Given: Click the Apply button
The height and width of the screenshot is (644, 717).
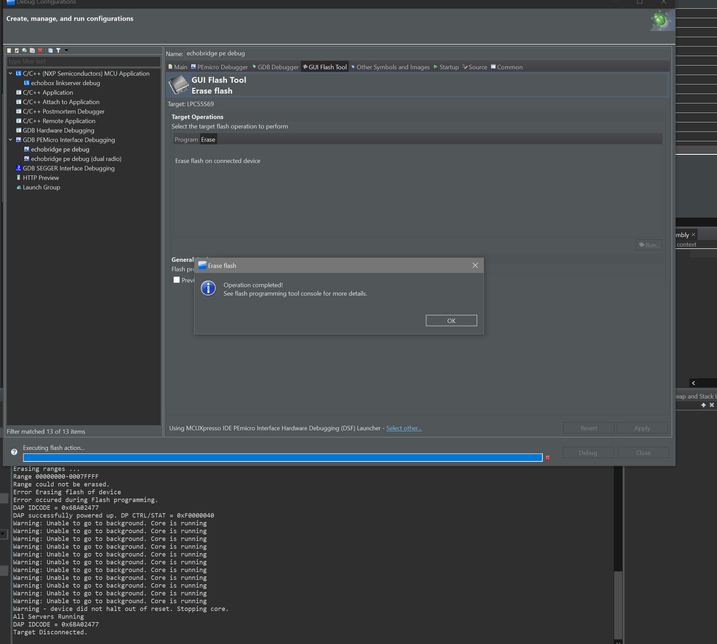Looking at the screenshot, I should 642,428.
